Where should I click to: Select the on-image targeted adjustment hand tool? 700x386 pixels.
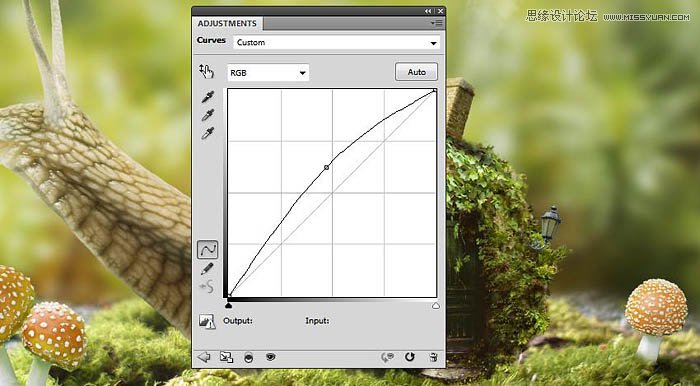[207, 71]
